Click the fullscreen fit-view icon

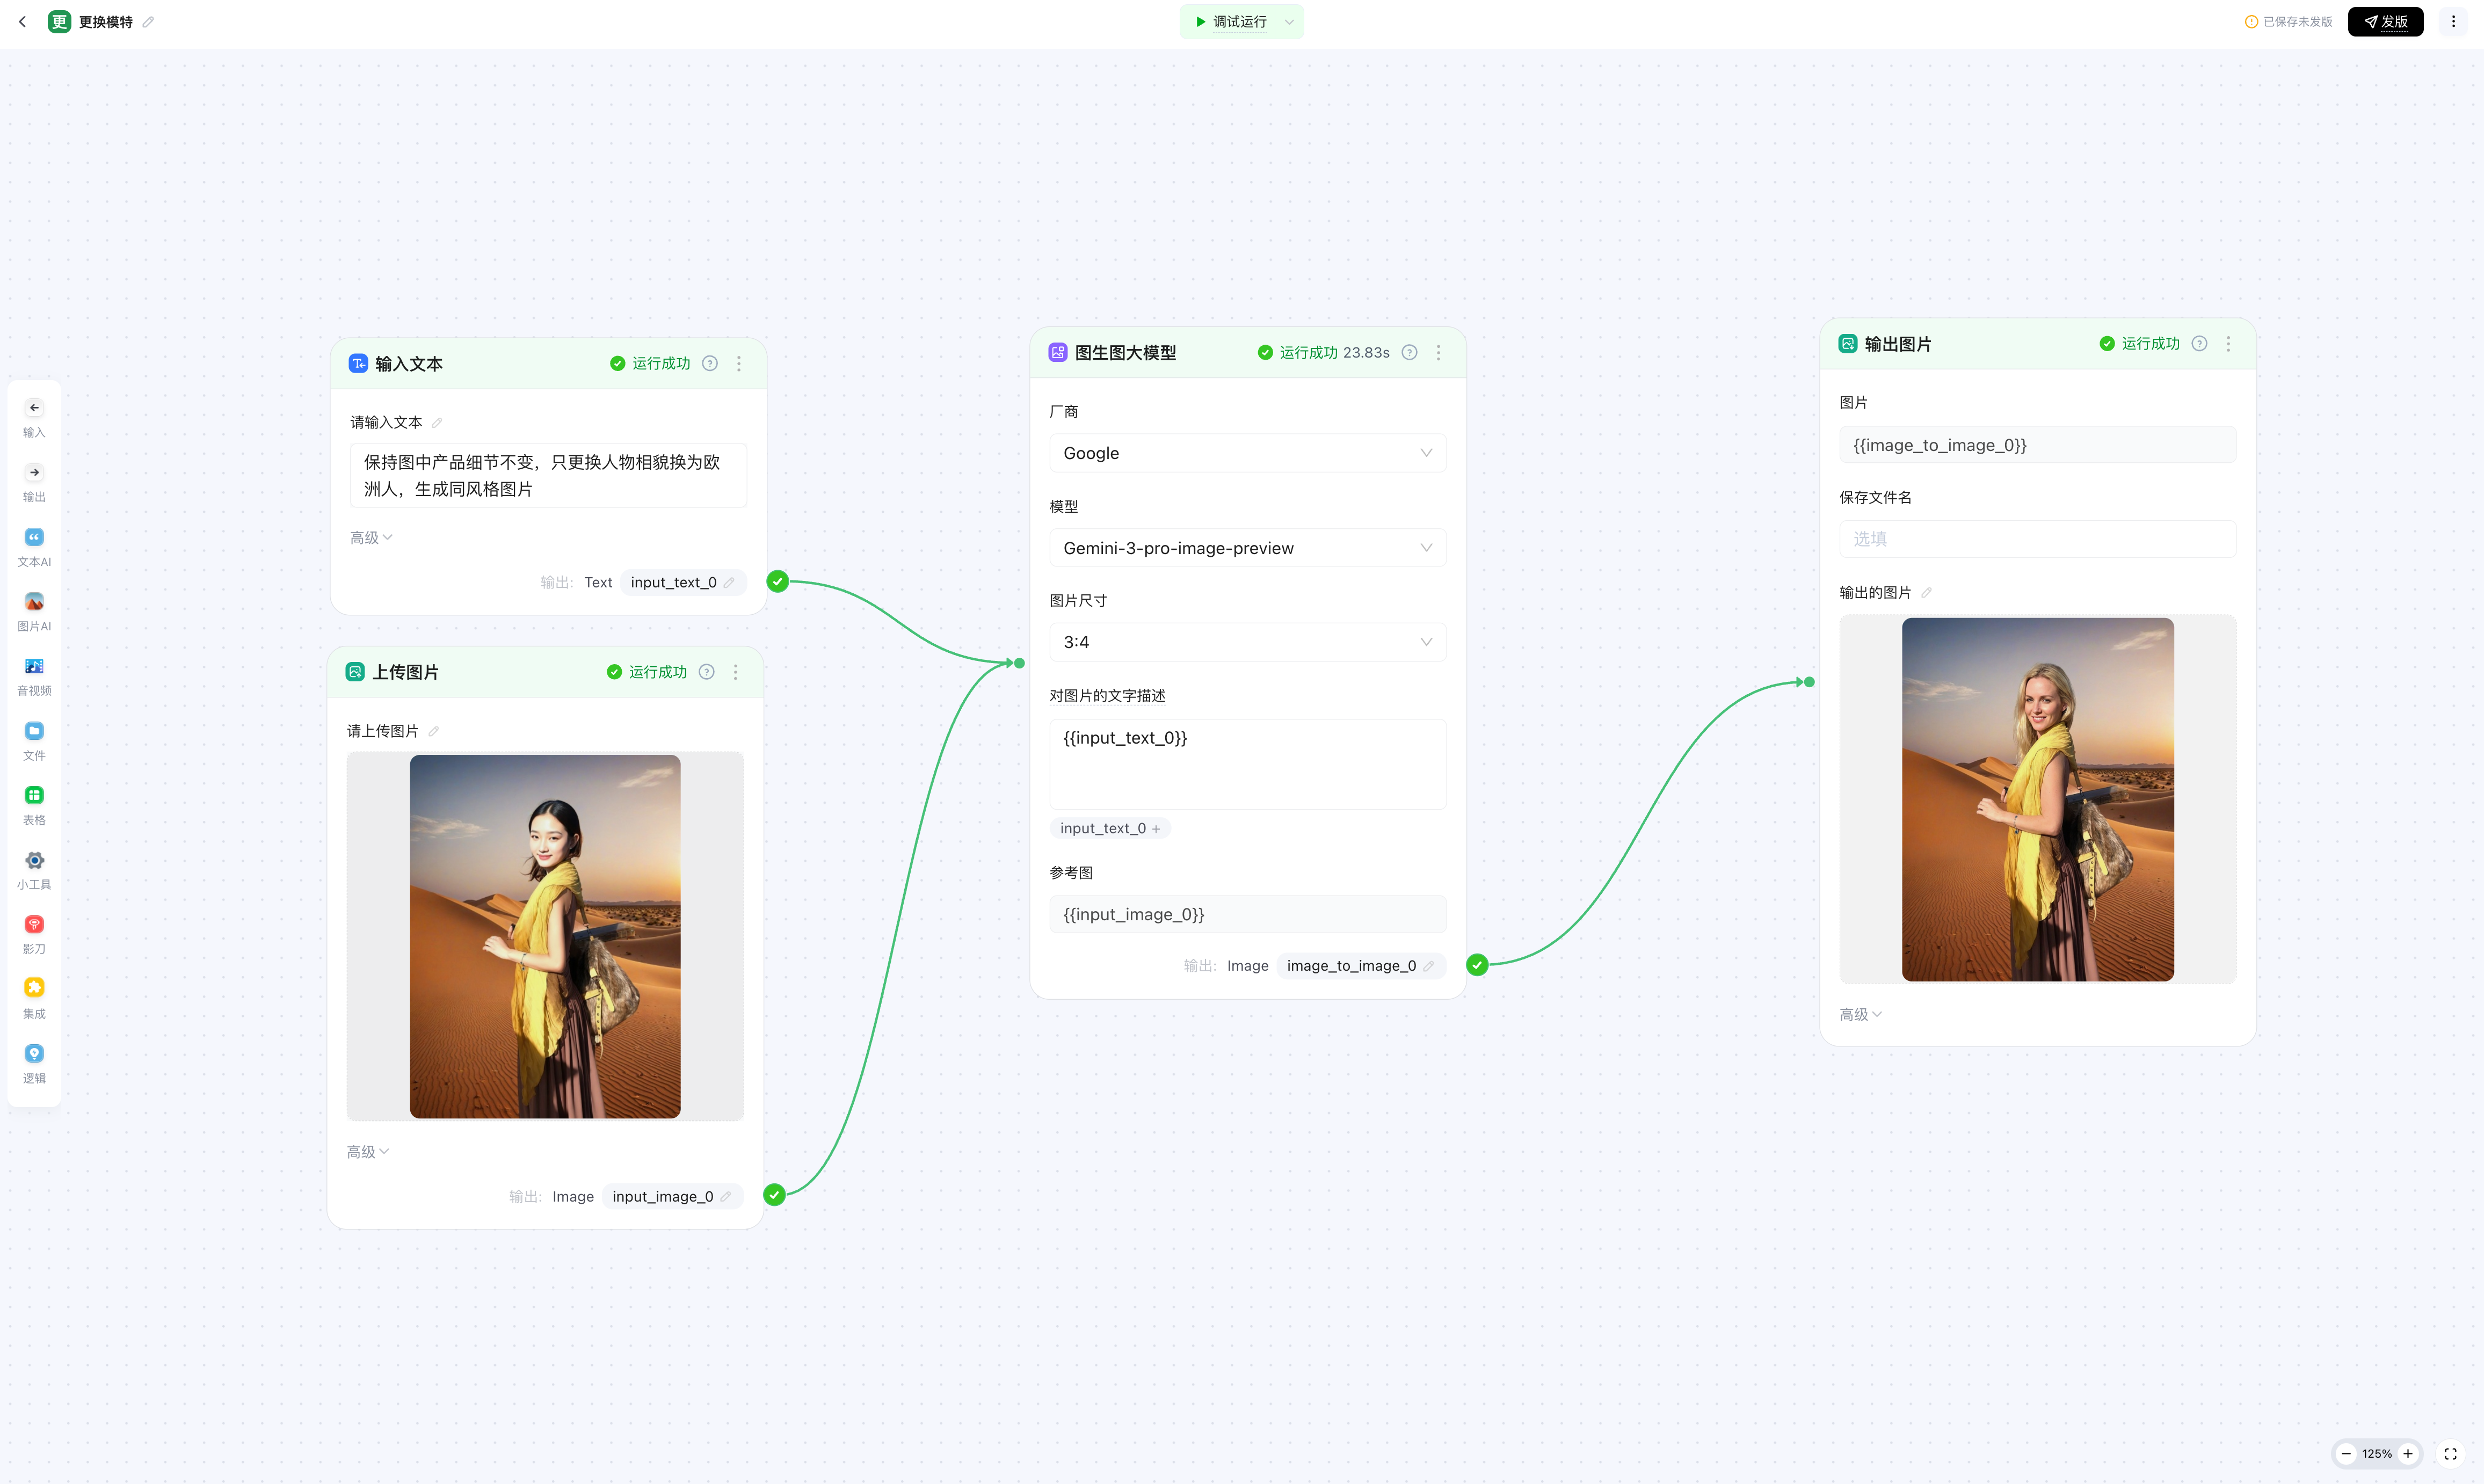2450,1454
